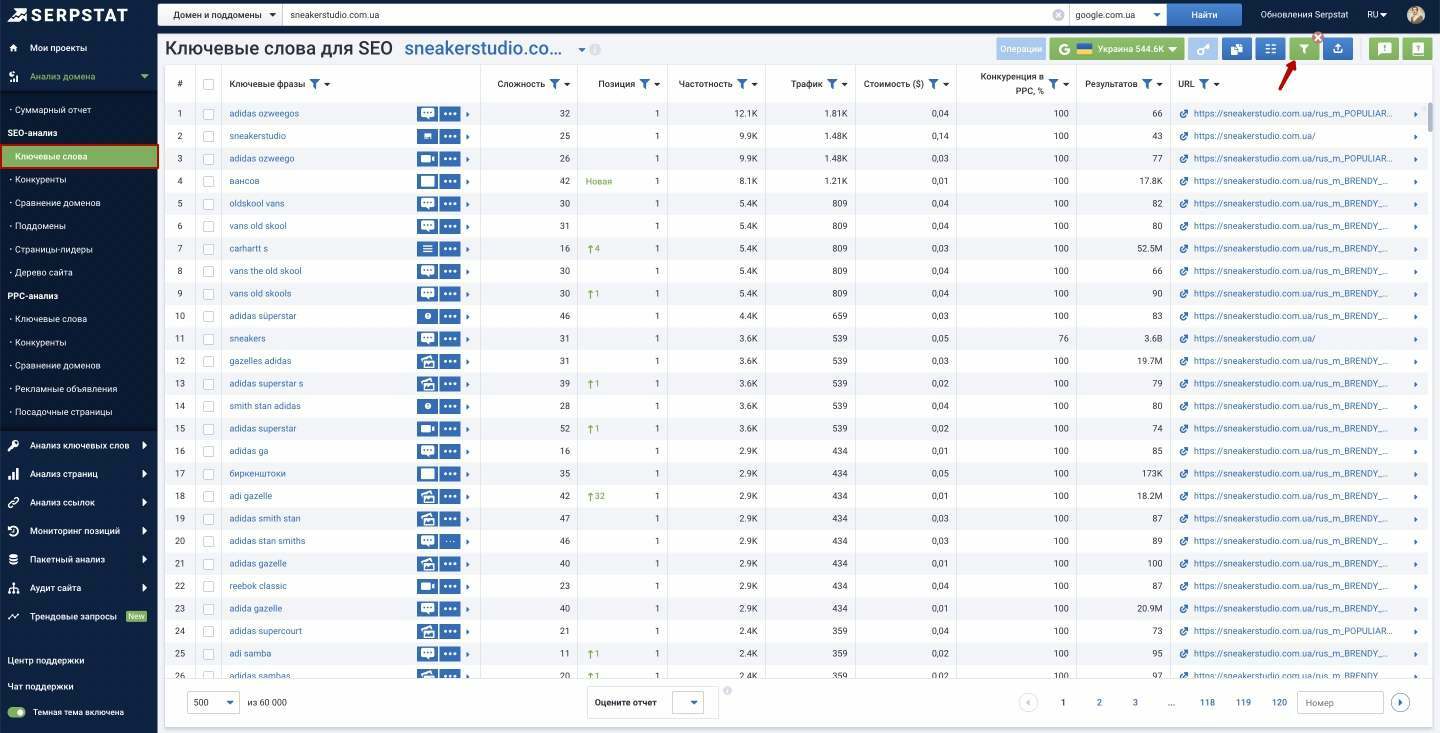This screenshot has width=1440, height=733.
Task: Click the export upload icon button
Action: 1338,48
